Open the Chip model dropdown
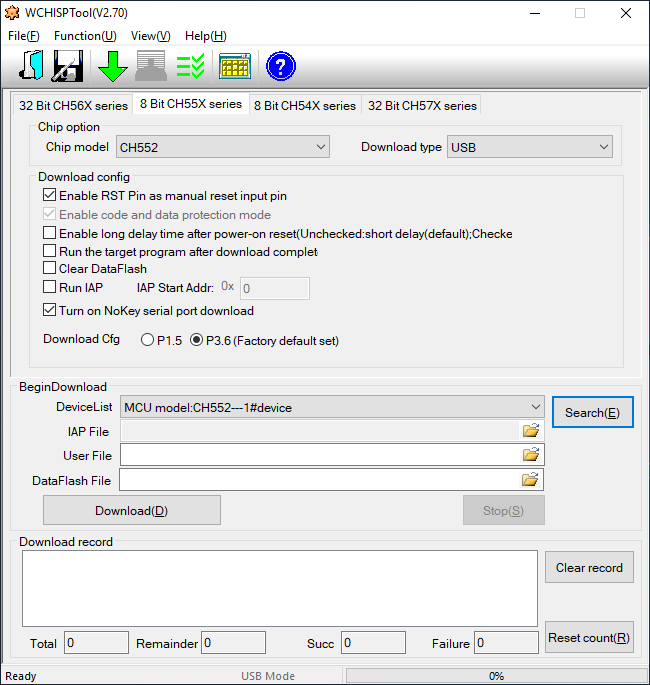This screenshot has width=650, height=685. pos(223,147)
